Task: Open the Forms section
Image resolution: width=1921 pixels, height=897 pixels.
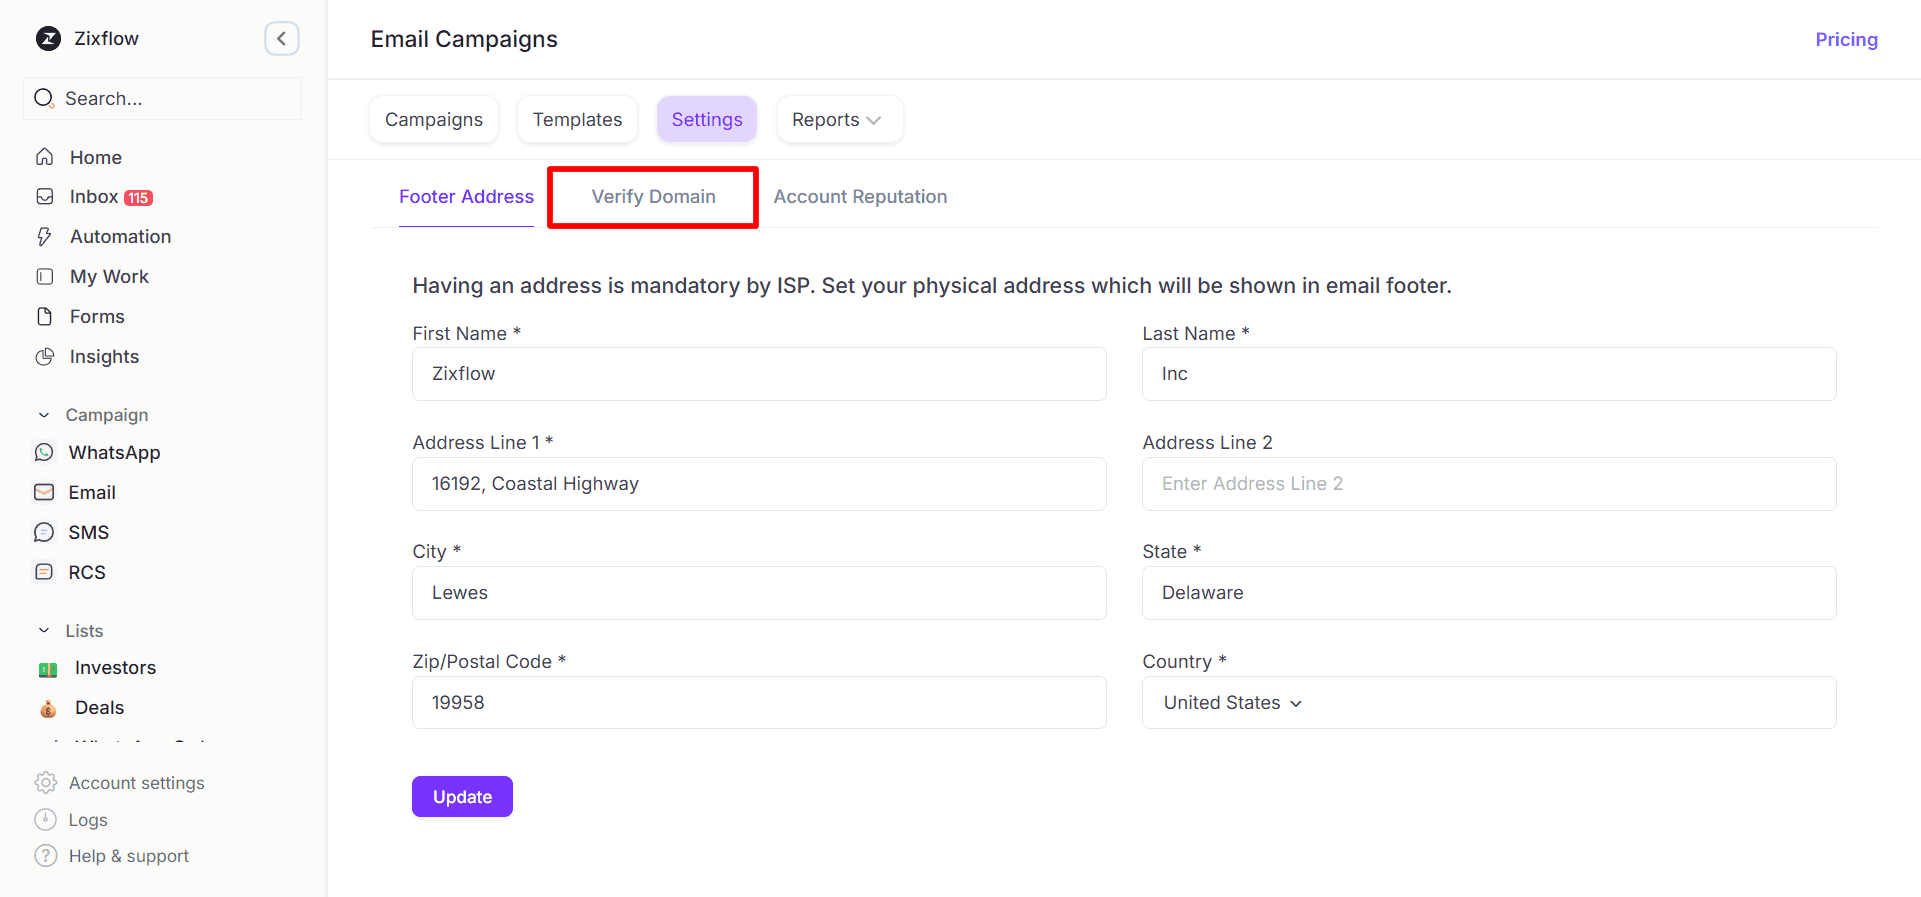Action: (x=96, y=316)
